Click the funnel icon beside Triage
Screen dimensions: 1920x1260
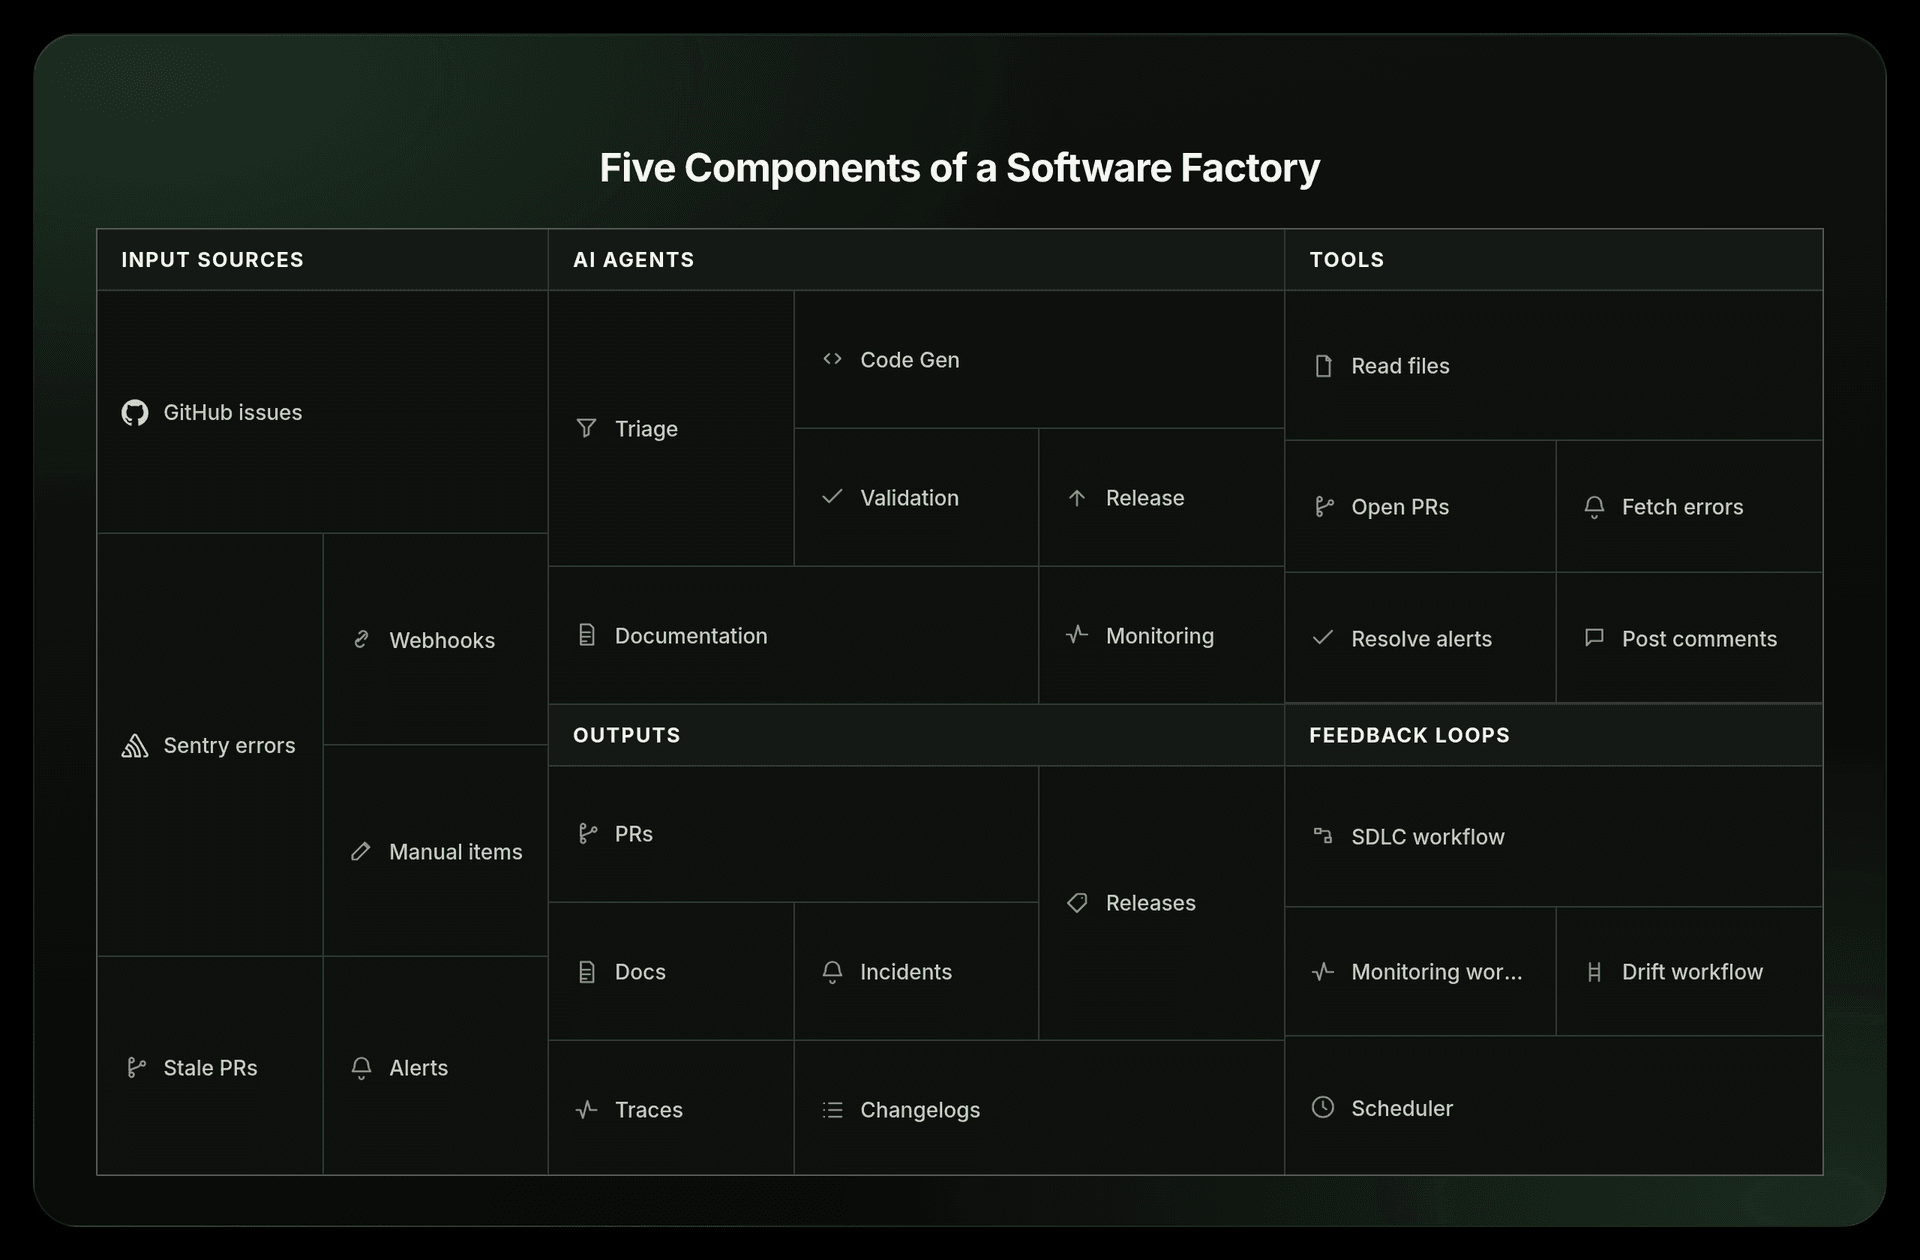click(587, 429)
